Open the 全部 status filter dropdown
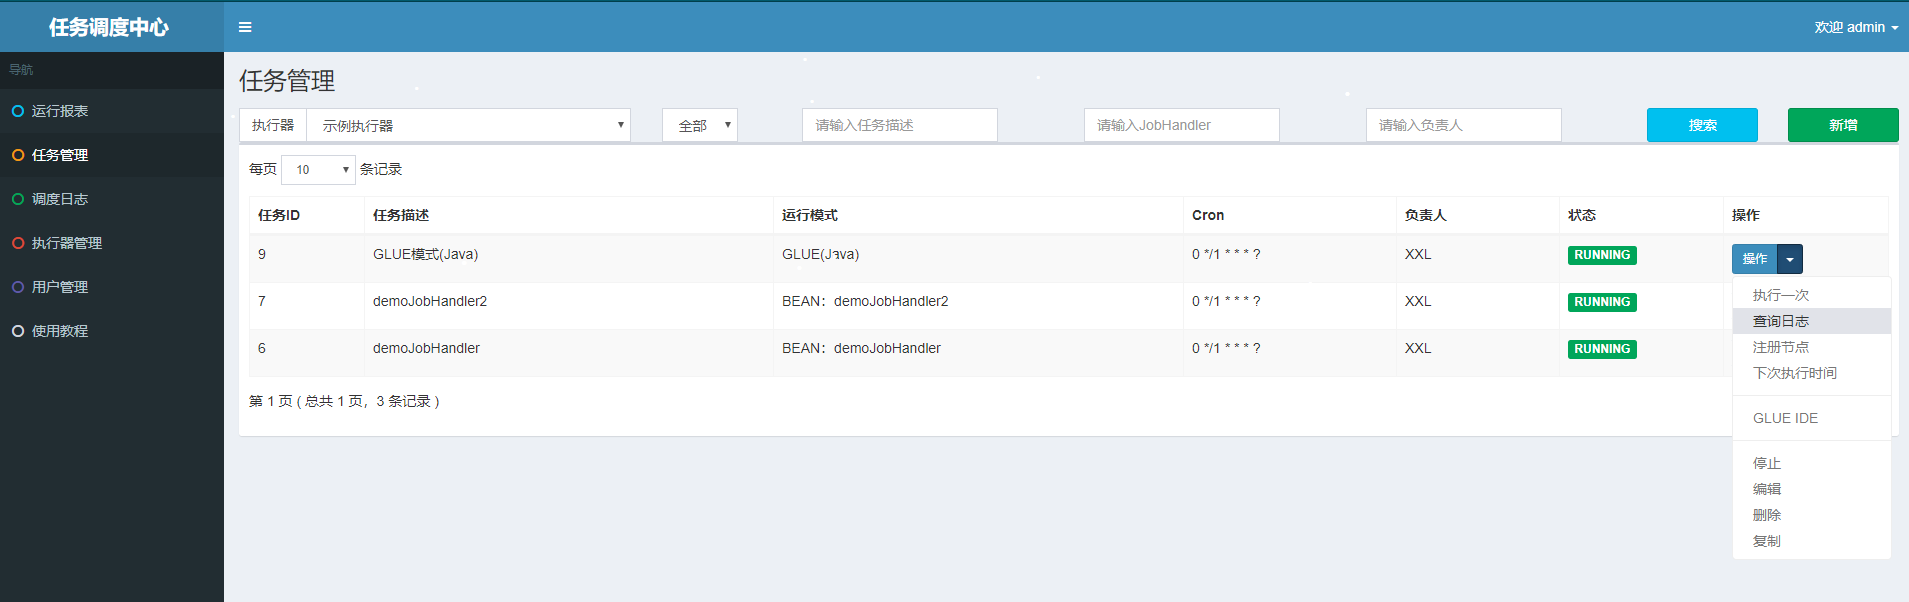This screenshot has width=1909, height=602. [x=700, y=125]
